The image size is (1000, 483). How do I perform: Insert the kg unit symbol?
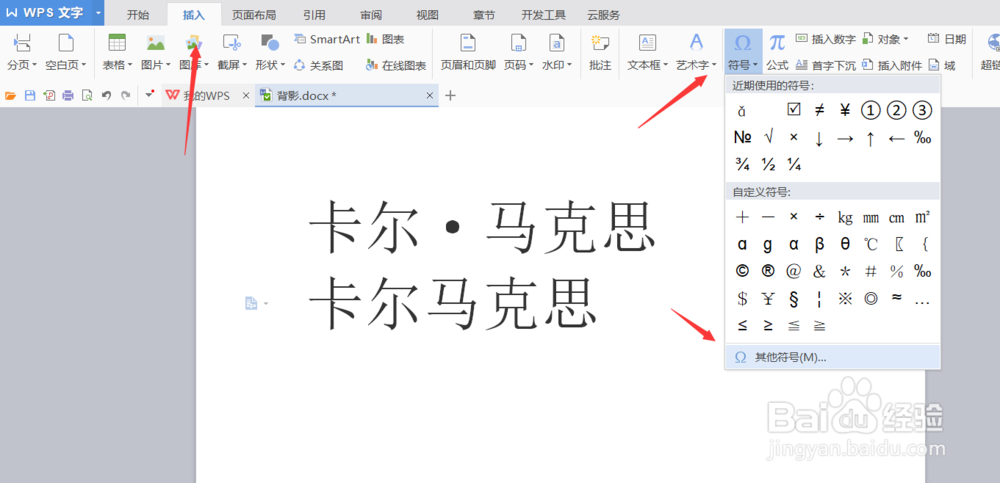point(845,218)
